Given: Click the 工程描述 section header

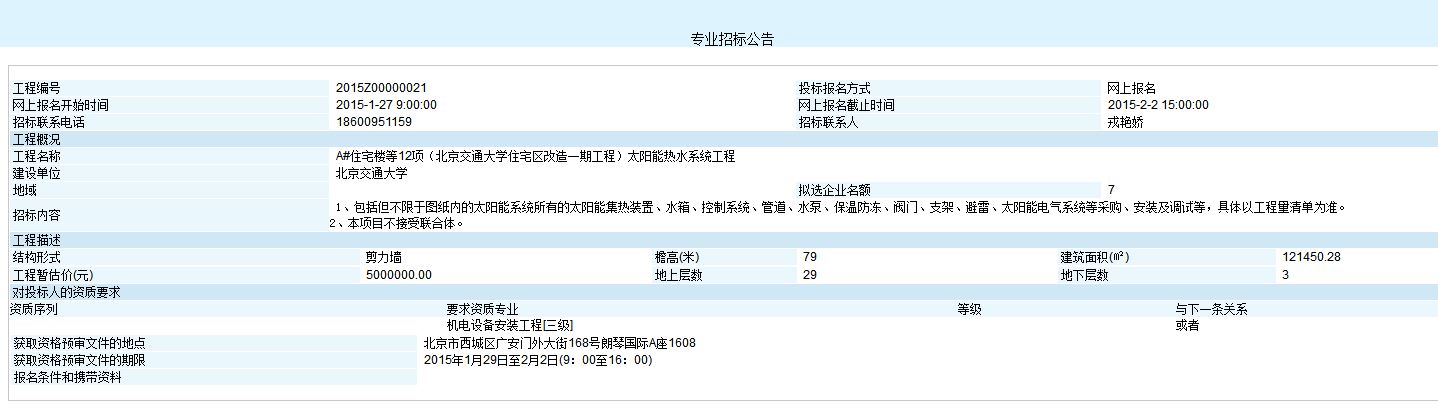Looking at the screenshot, I should pos(36,240).
